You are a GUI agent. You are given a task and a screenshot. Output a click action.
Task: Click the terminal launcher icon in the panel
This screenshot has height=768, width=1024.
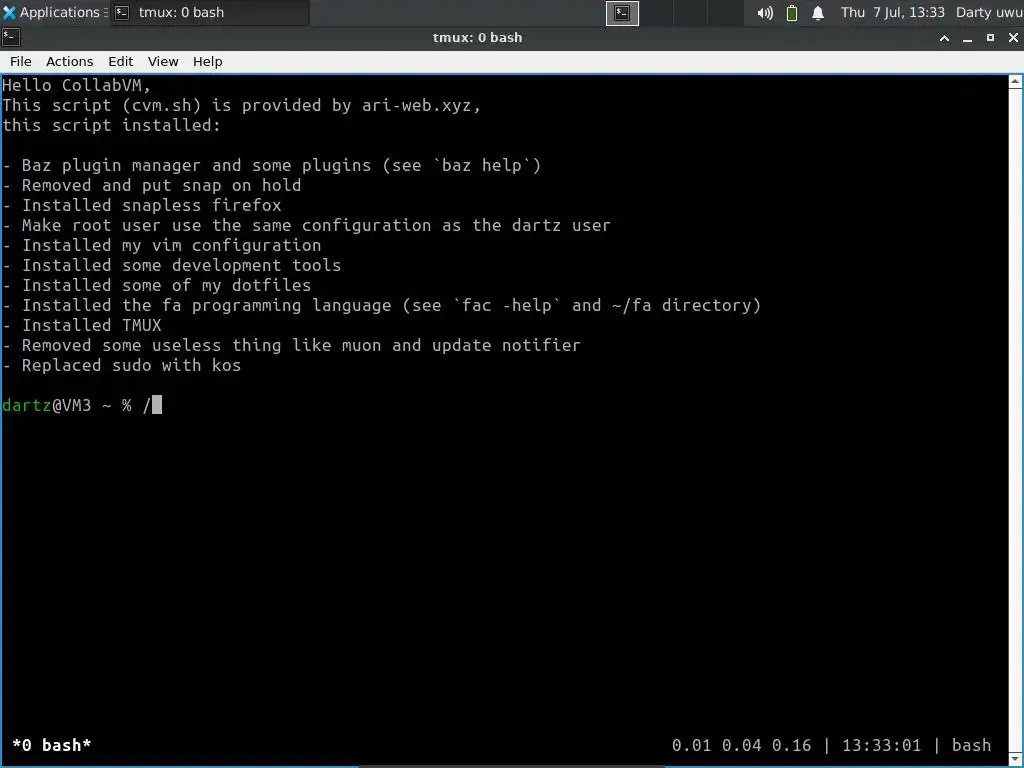pyautogui.click(x=622, y=13)
